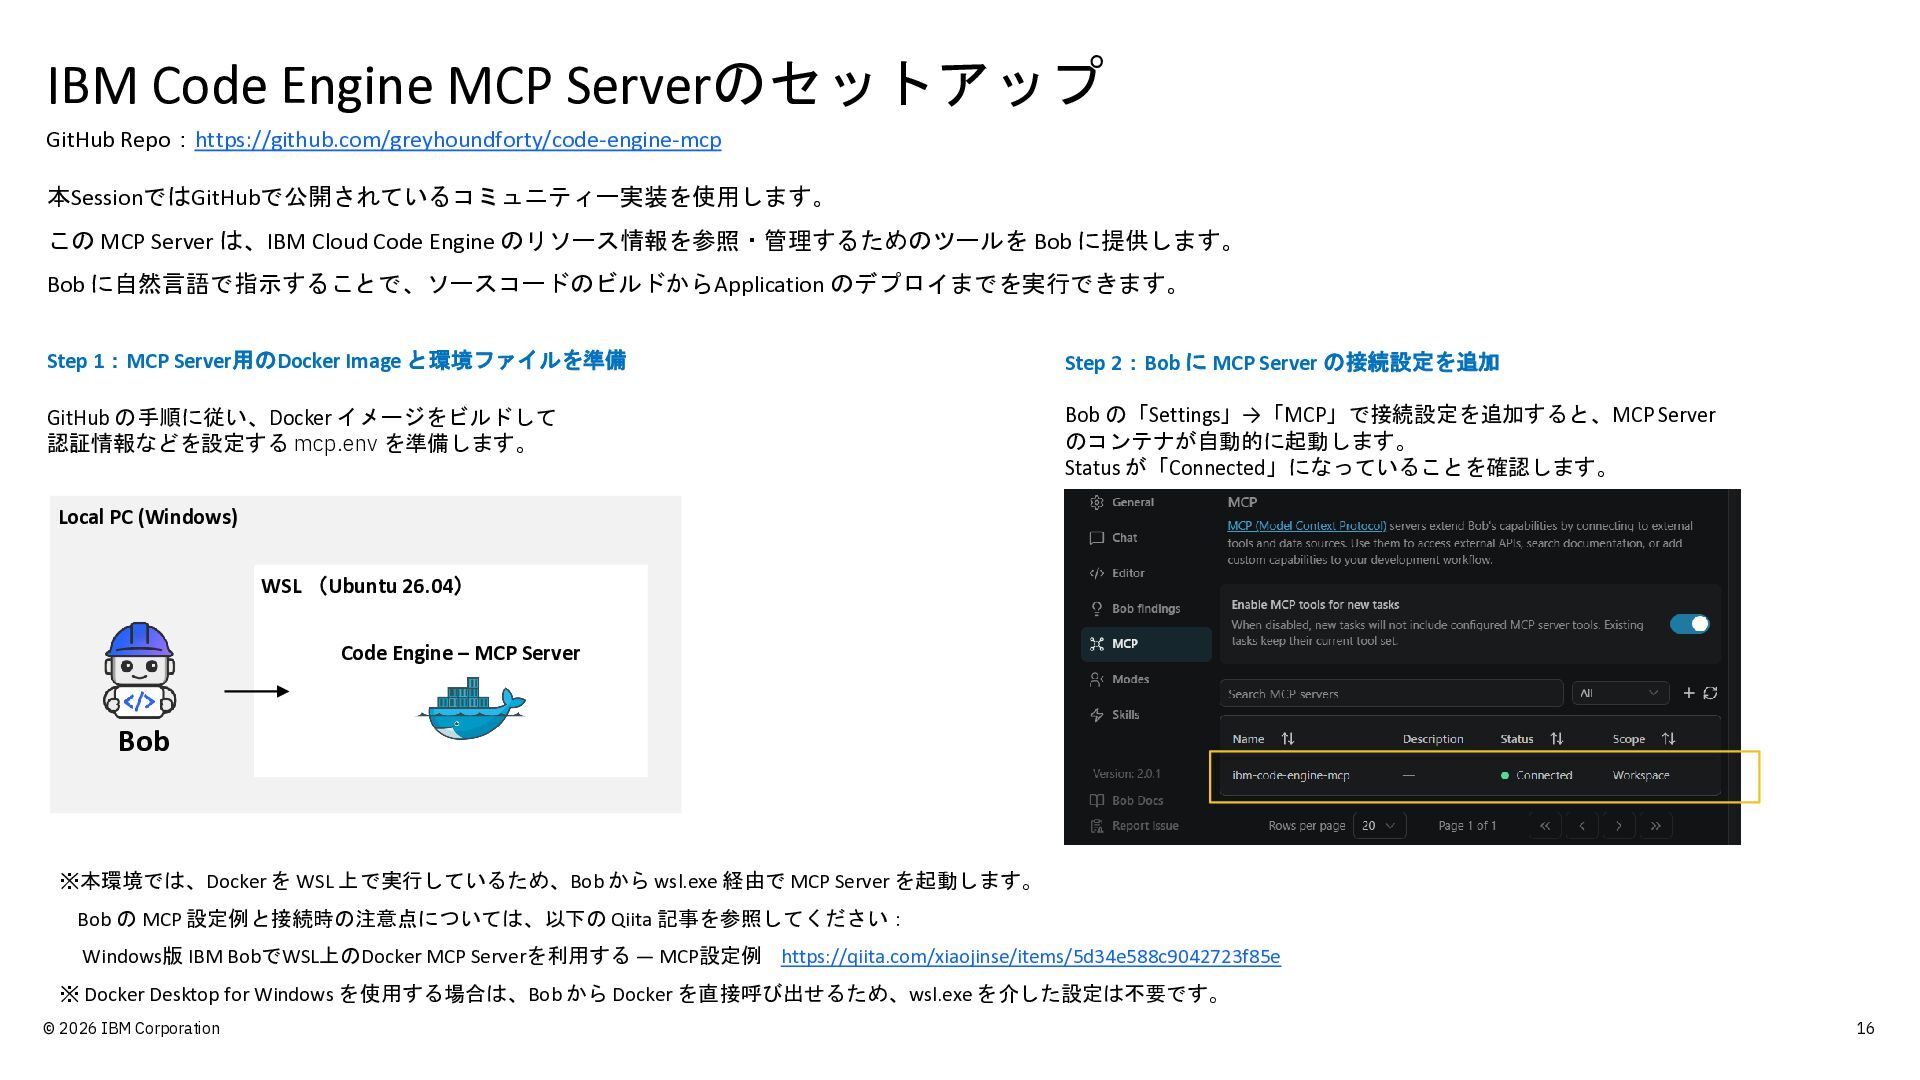Open the All scope filter dropdown
1920x1080 pixels.
coord(1620,693)
